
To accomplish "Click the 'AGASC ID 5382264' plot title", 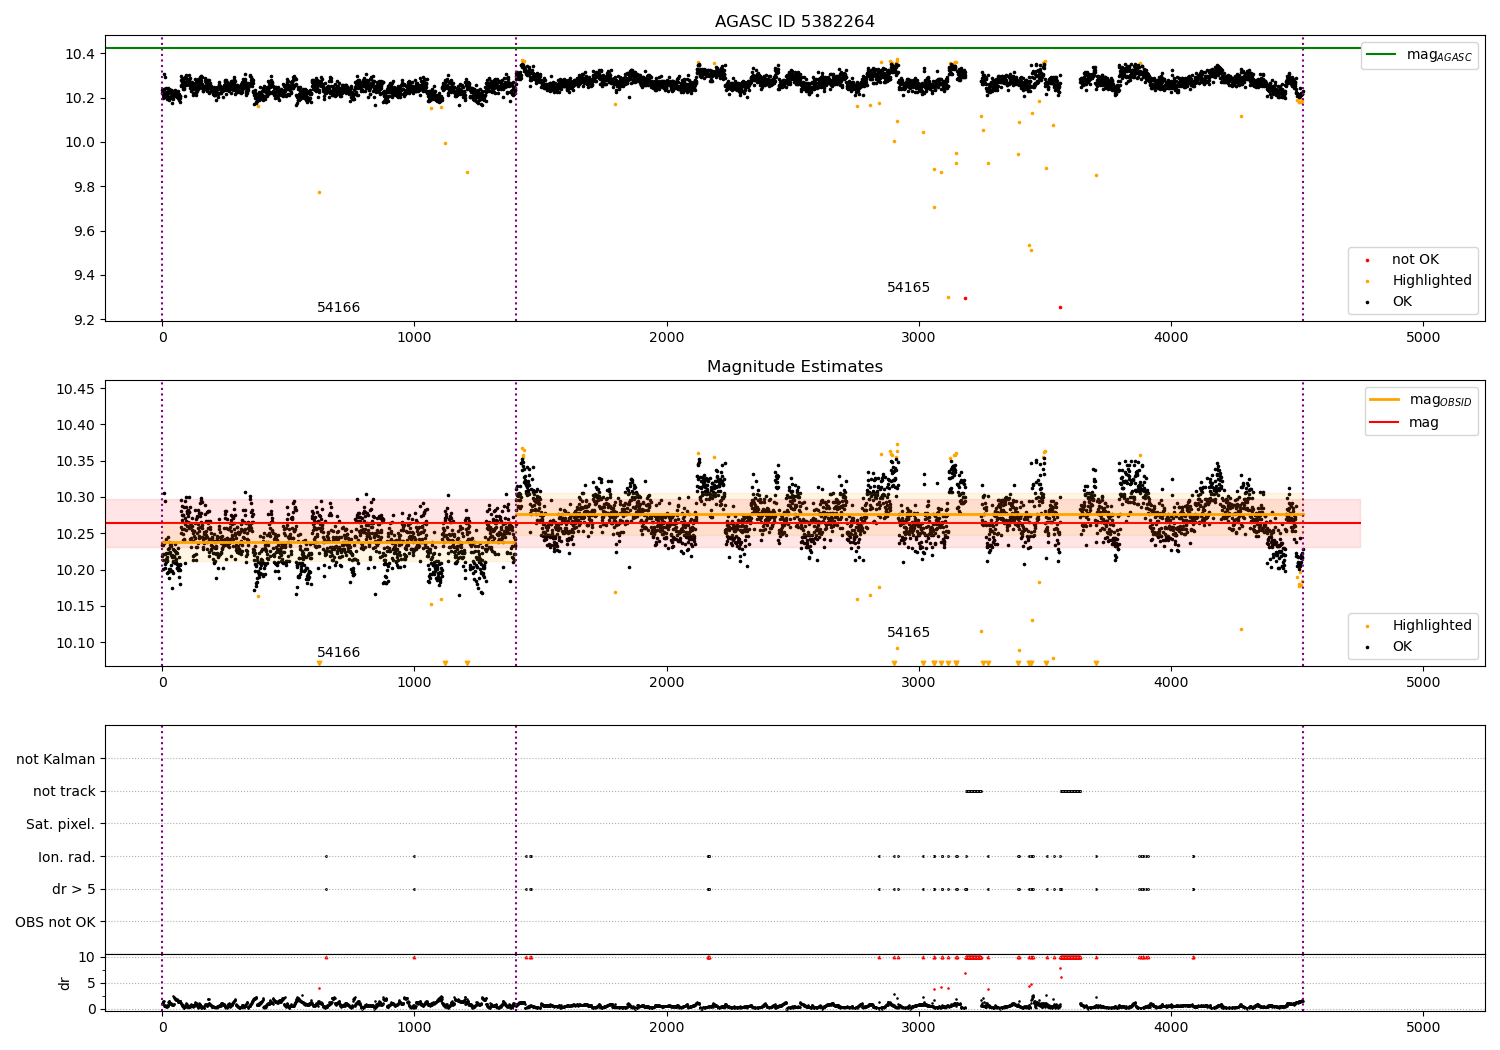I will click(794, 22).
